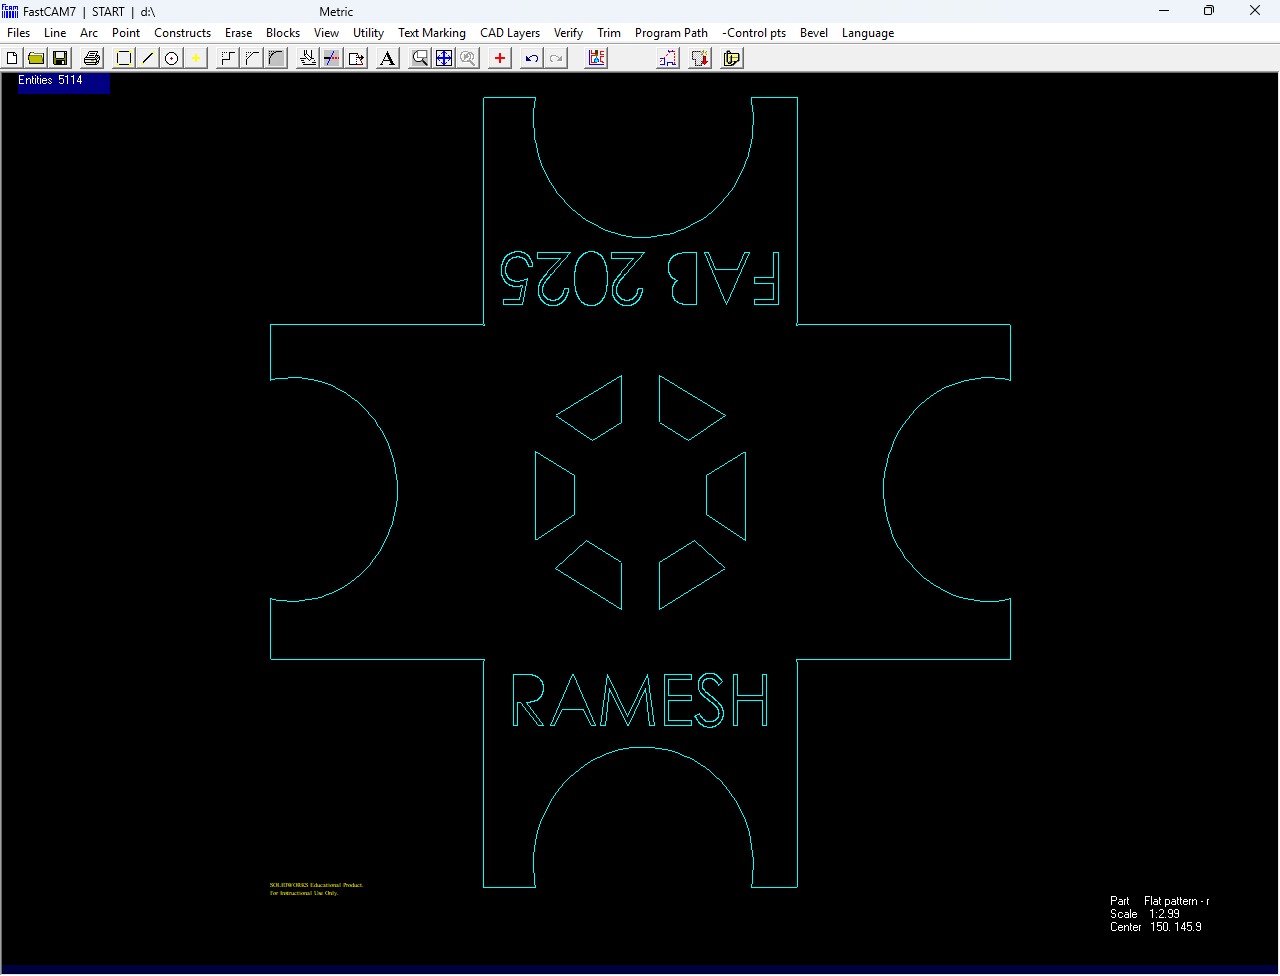Click the CAD clean icon
The height and width of the screenshot is (976, 1280).
(308, 58)
